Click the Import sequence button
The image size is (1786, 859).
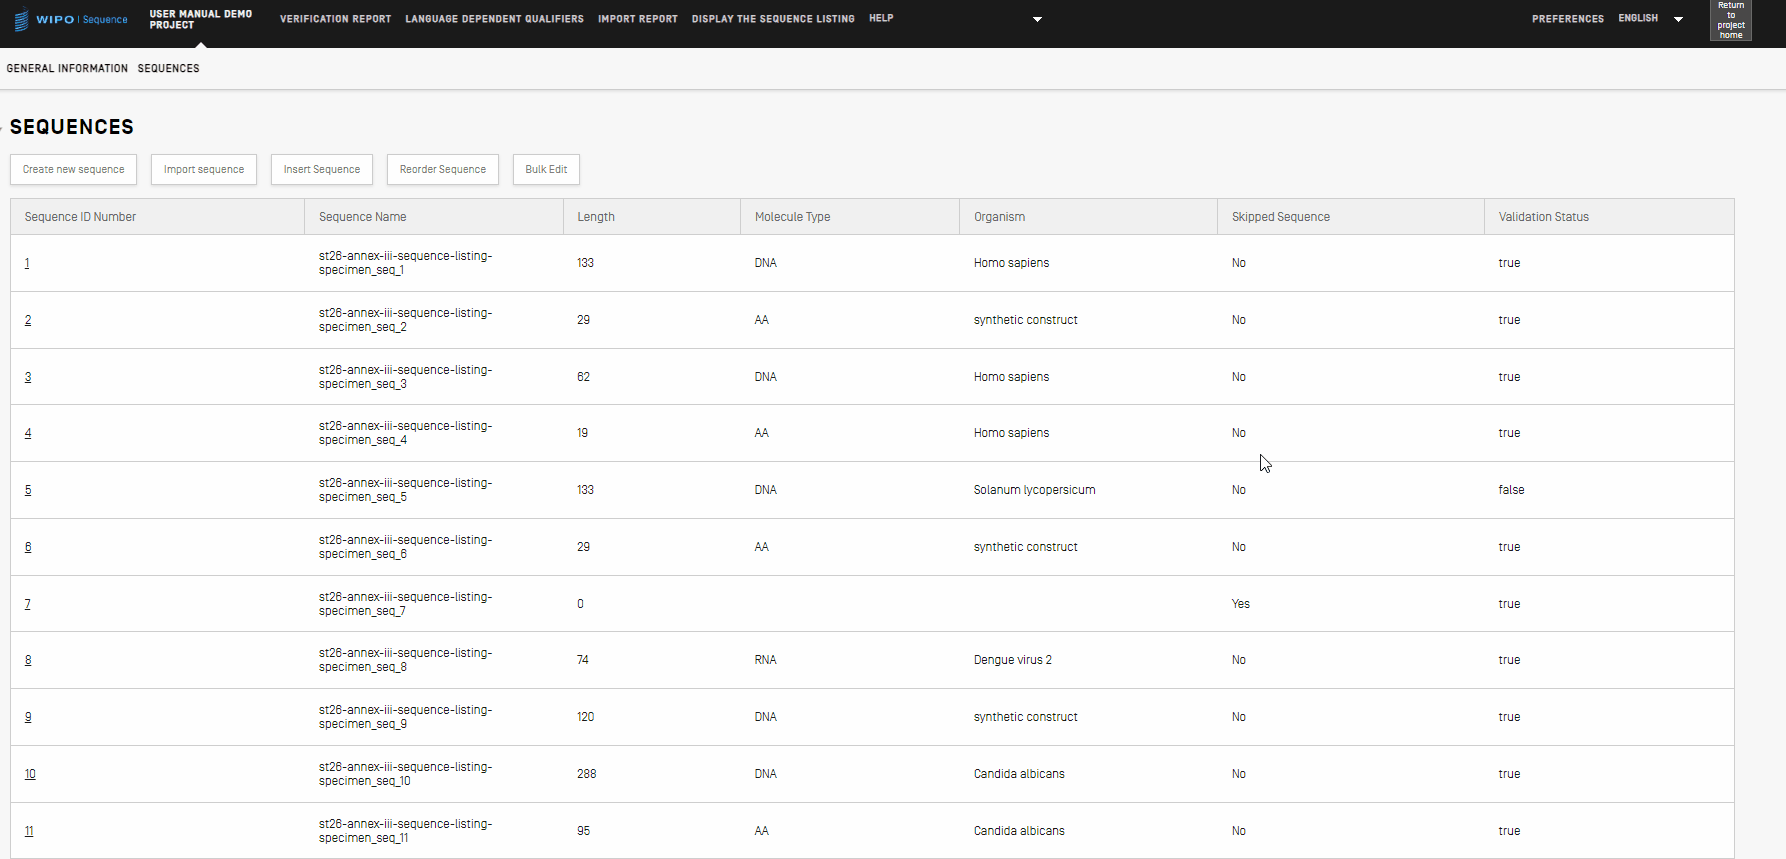point(204,170)
